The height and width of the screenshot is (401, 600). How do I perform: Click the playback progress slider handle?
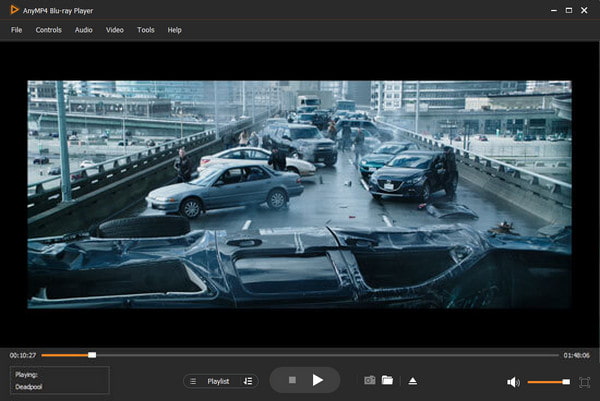click(x=92, y=355)
